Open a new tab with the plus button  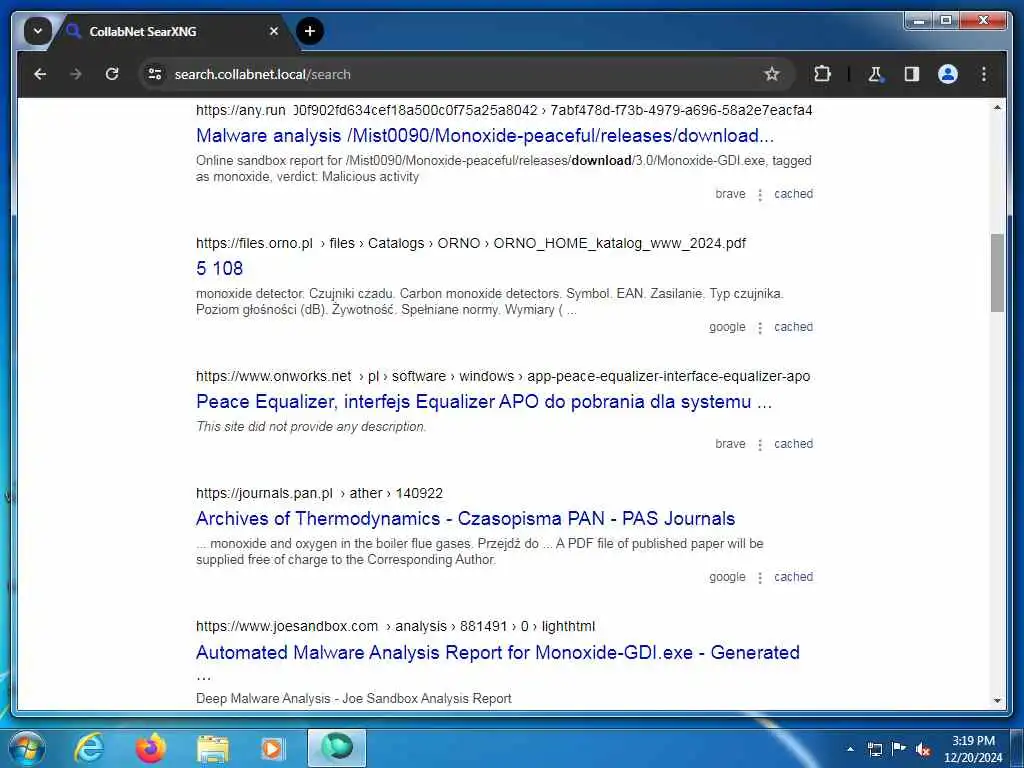tap(310, 31)
